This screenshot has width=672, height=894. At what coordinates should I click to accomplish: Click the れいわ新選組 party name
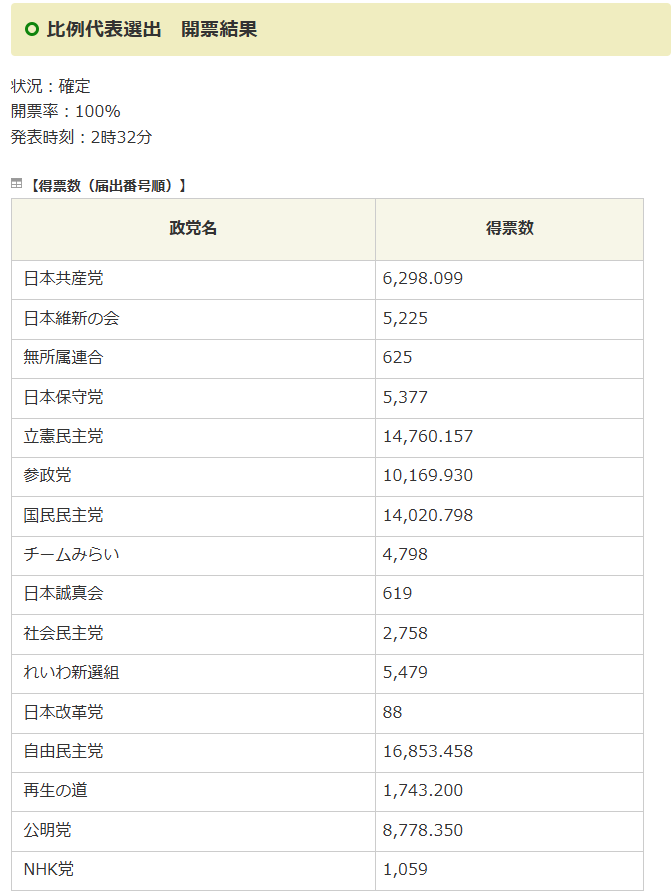pos(71,673)
